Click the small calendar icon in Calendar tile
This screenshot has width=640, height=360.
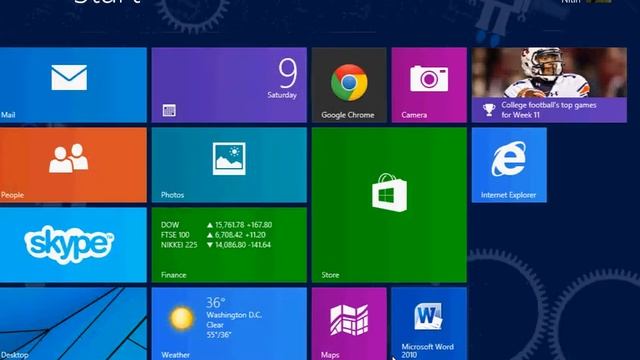click(x=169, y=110)
